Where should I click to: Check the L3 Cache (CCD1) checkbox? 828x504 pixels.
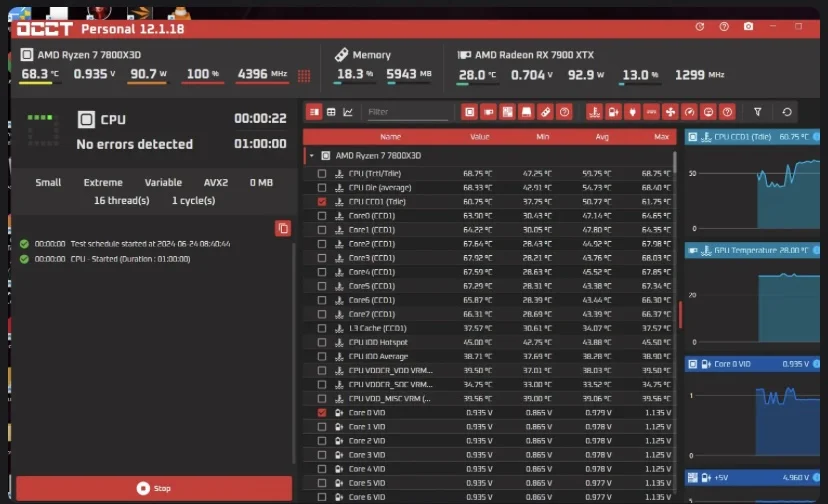click(x=322, y=328)
